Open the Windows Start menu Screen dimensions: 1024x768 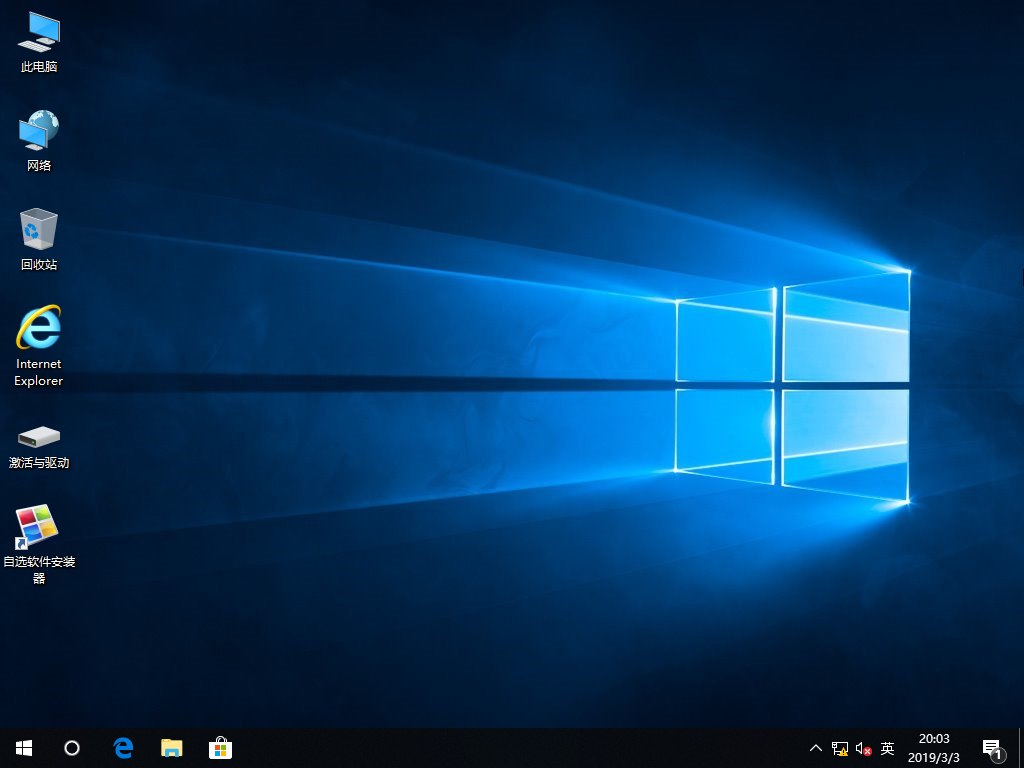[24, 748]
